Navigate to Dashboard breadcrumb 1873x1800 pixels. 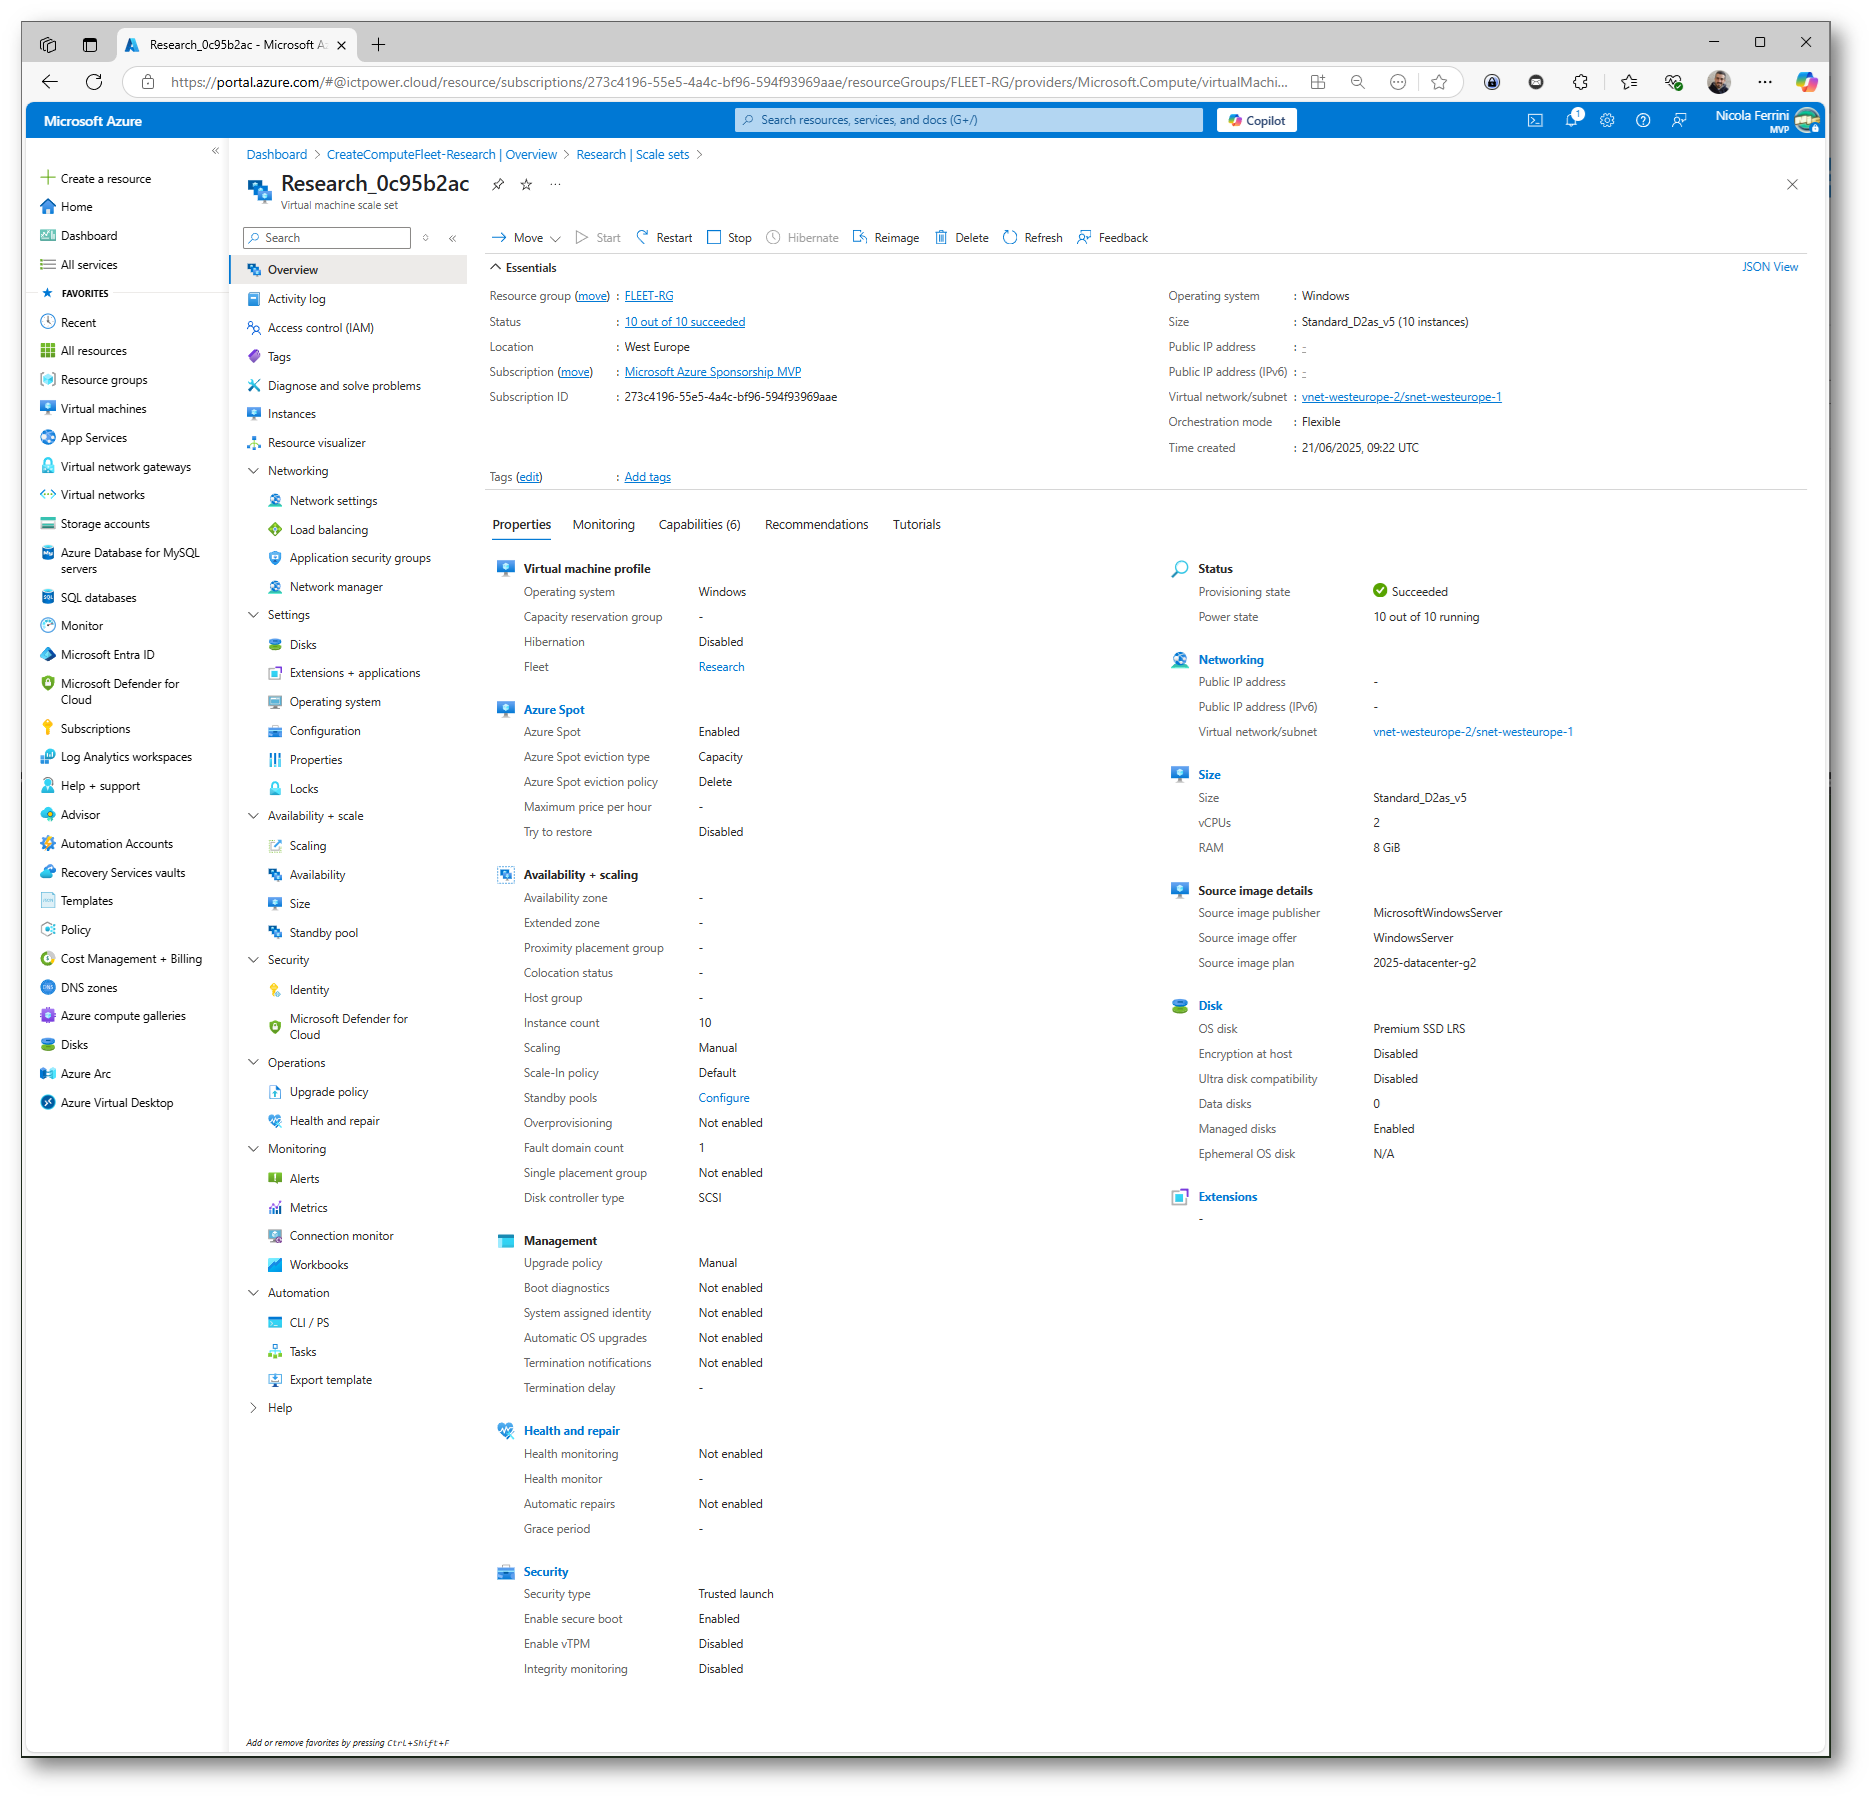point(277,155)
